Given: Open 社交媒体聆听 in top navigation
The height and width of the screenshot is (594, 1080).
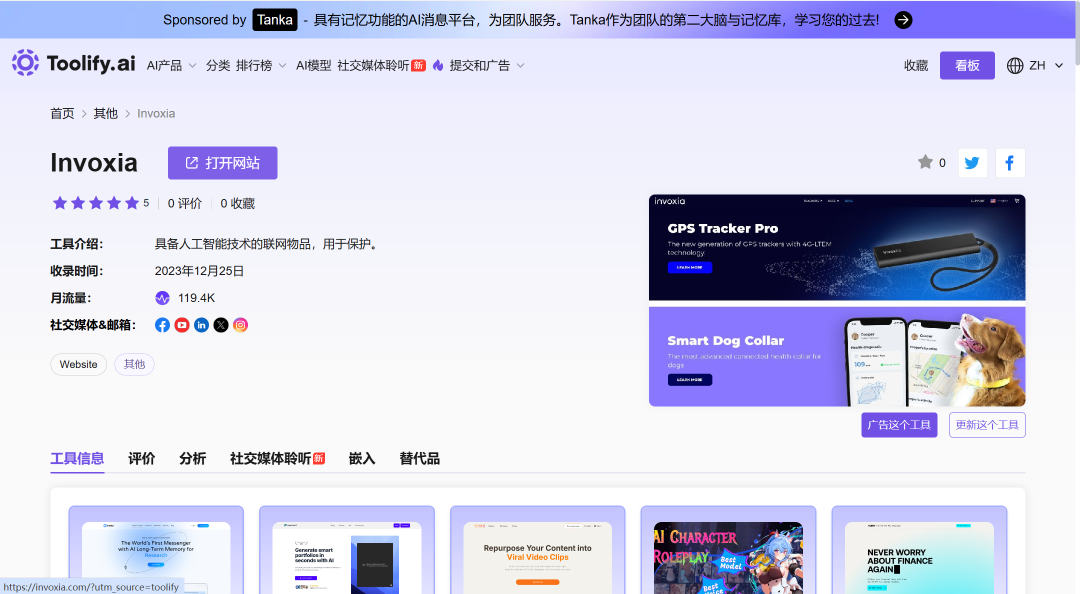Looking at the screenshot, I should click(381, 65).
